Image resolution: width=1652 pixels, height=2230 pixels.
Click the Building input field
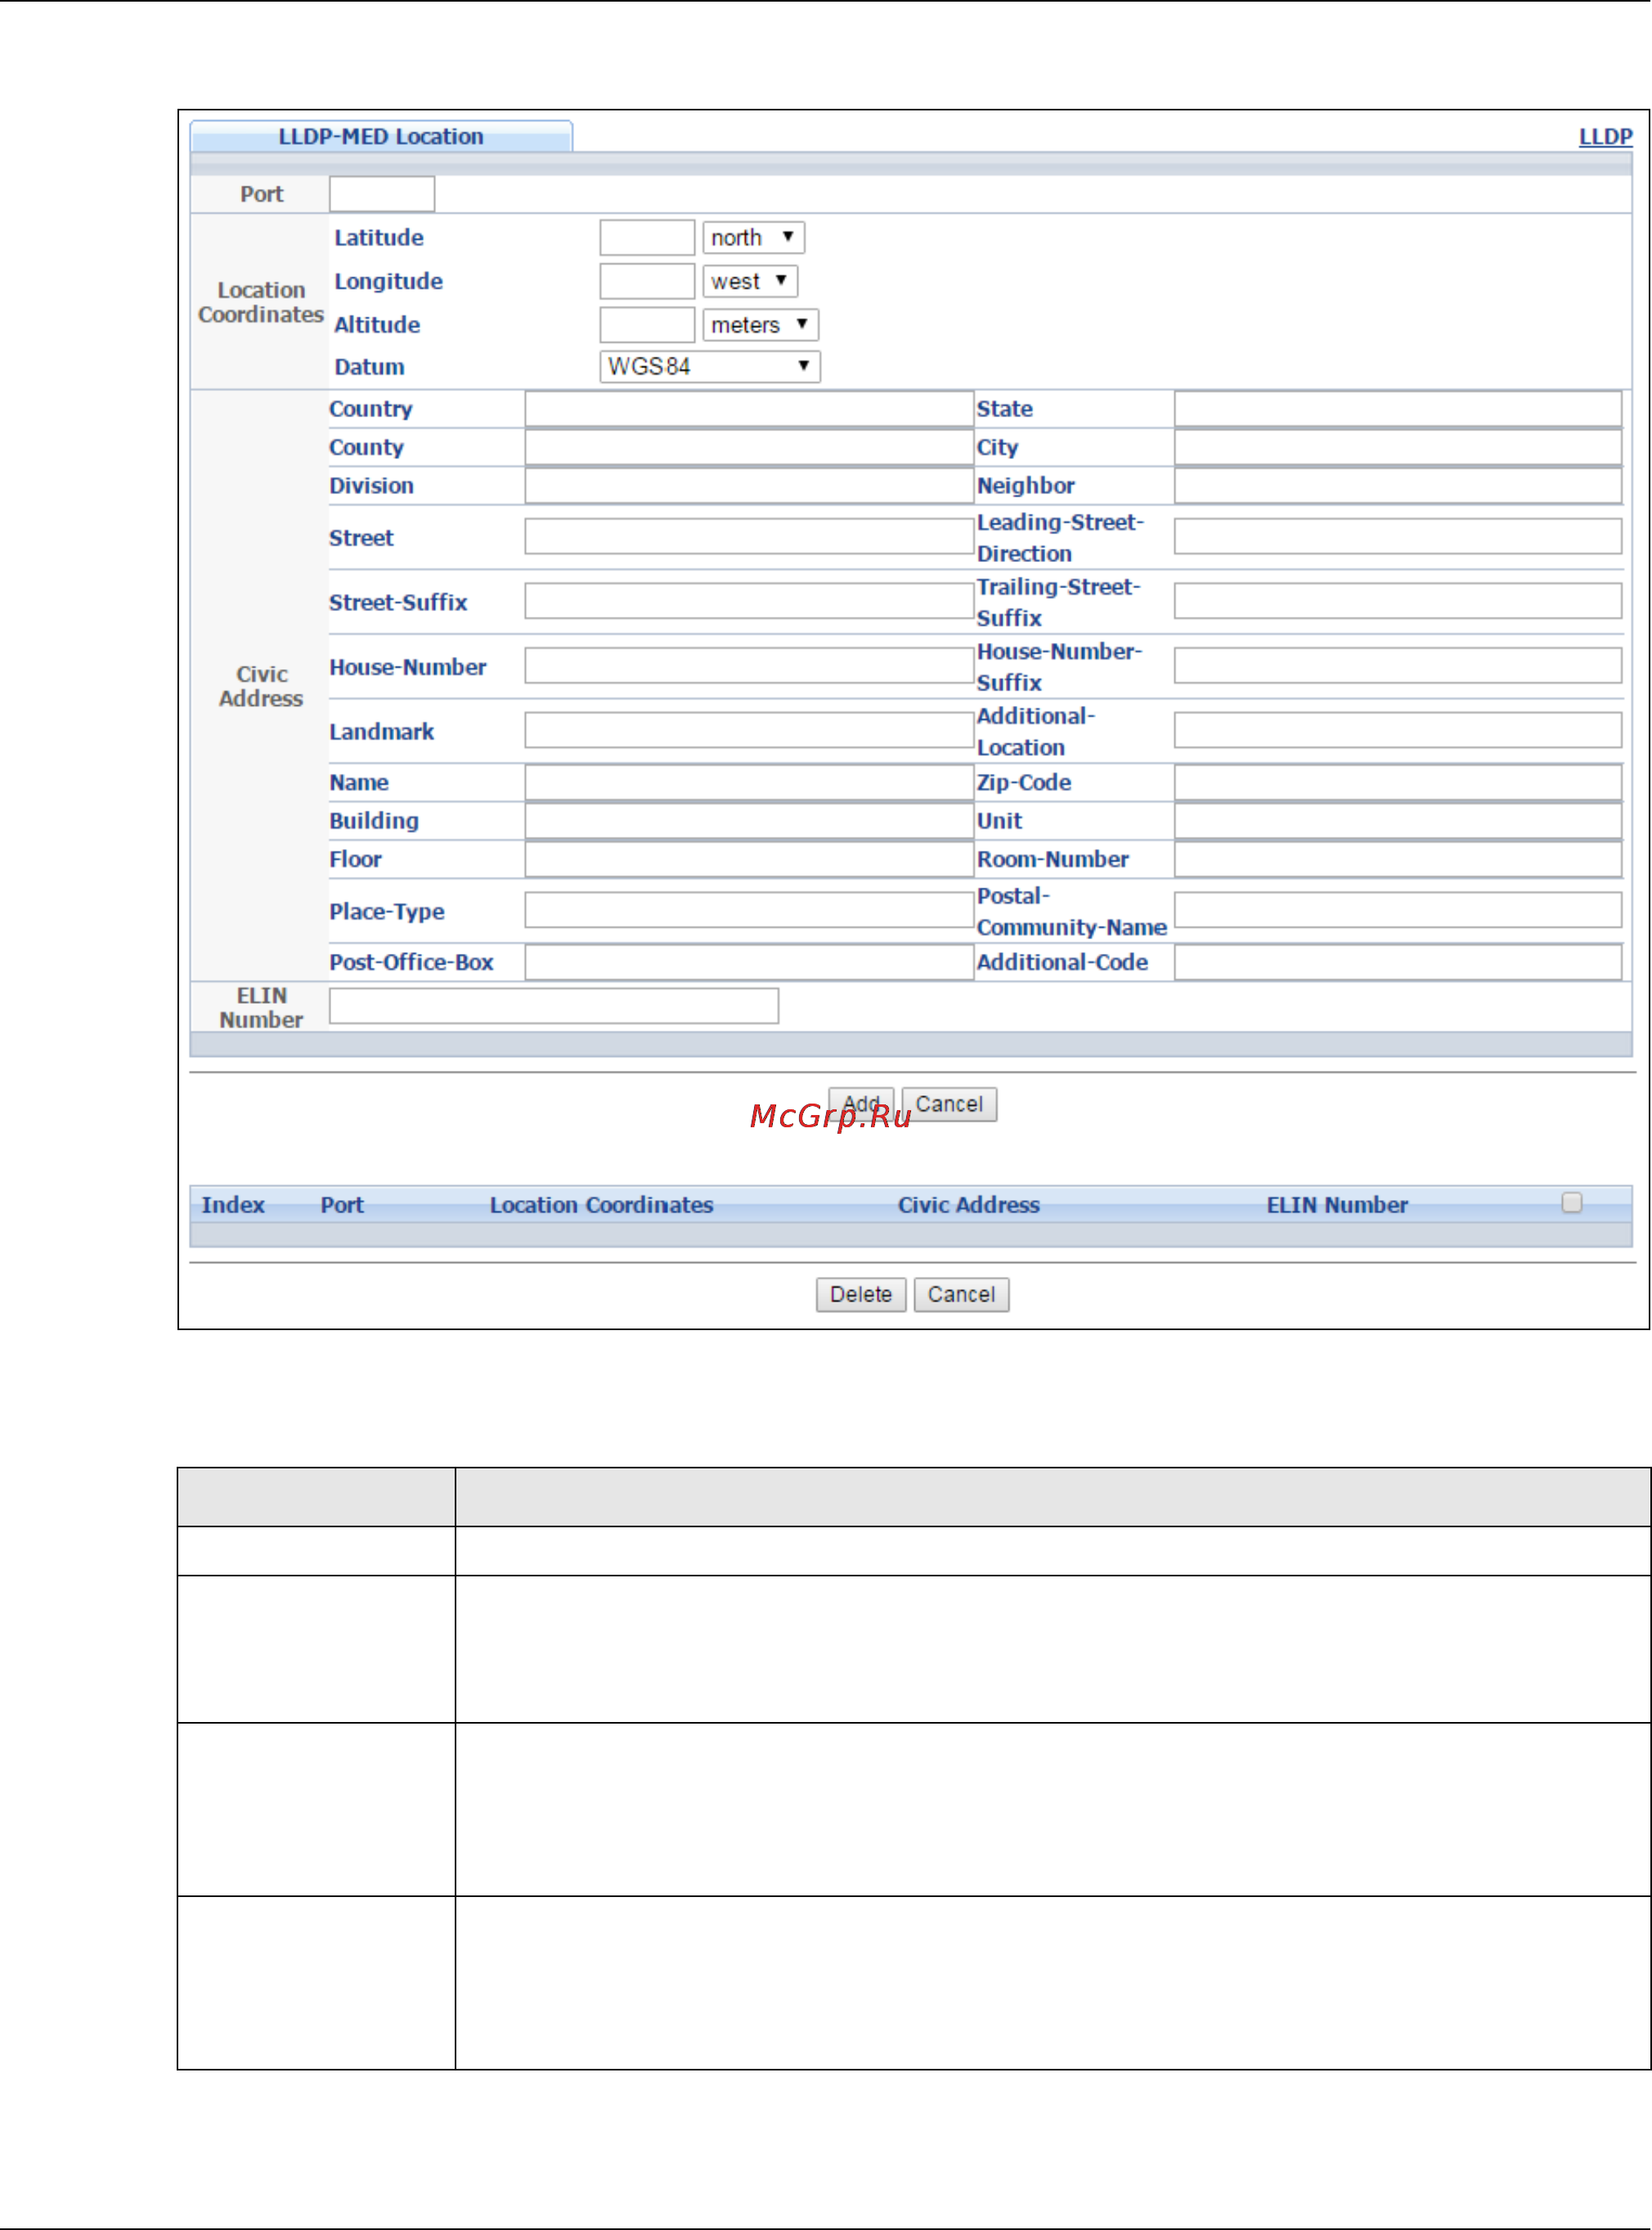[749, 821]
